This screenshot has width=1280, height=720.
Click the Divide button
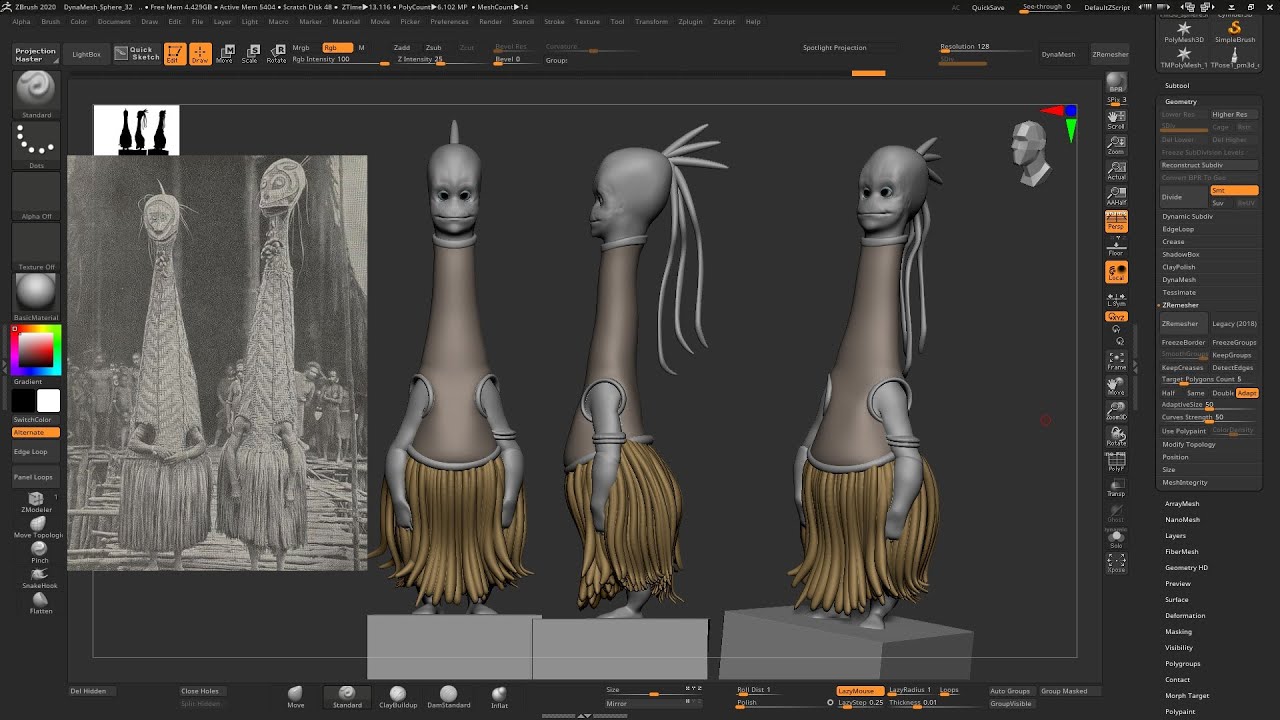[x=1183, y=197]
